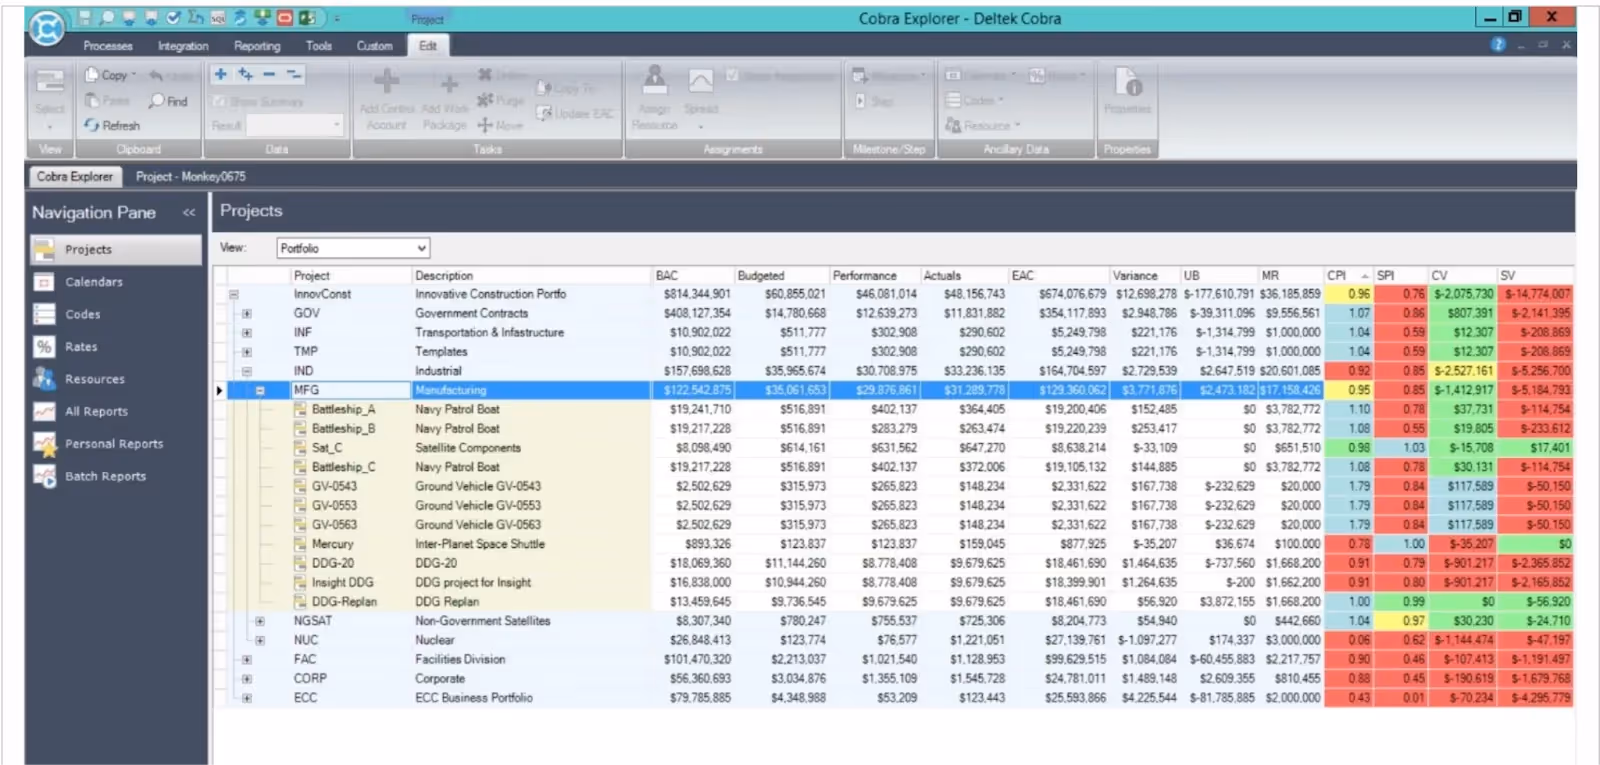Click the CPI column header to sort

1348,275
